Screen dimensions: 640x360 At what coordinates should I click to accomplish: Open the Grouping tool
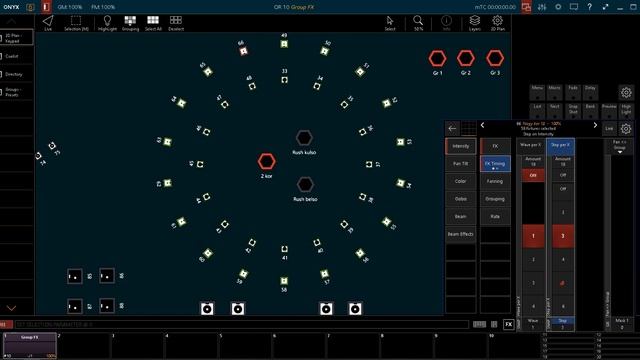click(130, 23)
